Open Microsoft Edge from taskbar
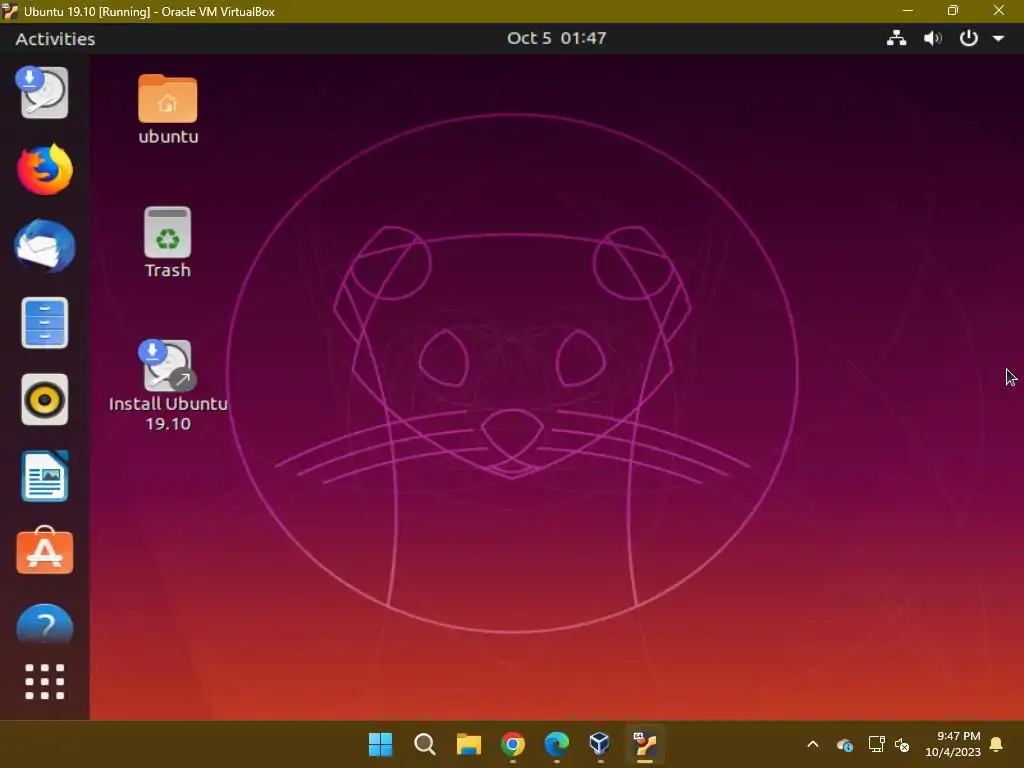The width and height of the screenshot is (1024, 768). click(556, 744)
